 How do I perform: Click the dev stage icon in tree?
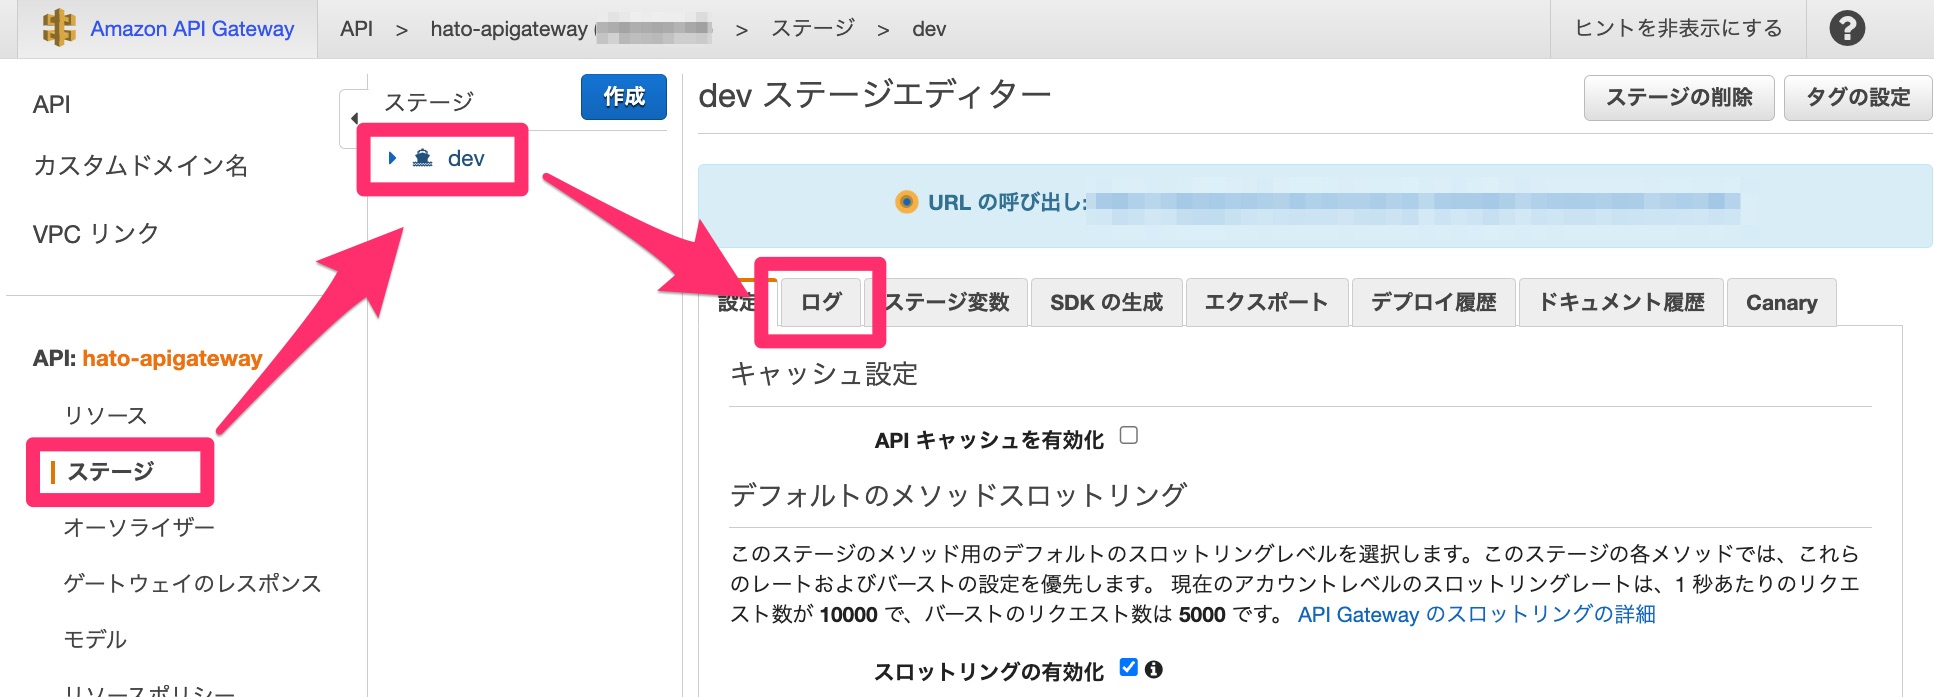click(423, 158)
